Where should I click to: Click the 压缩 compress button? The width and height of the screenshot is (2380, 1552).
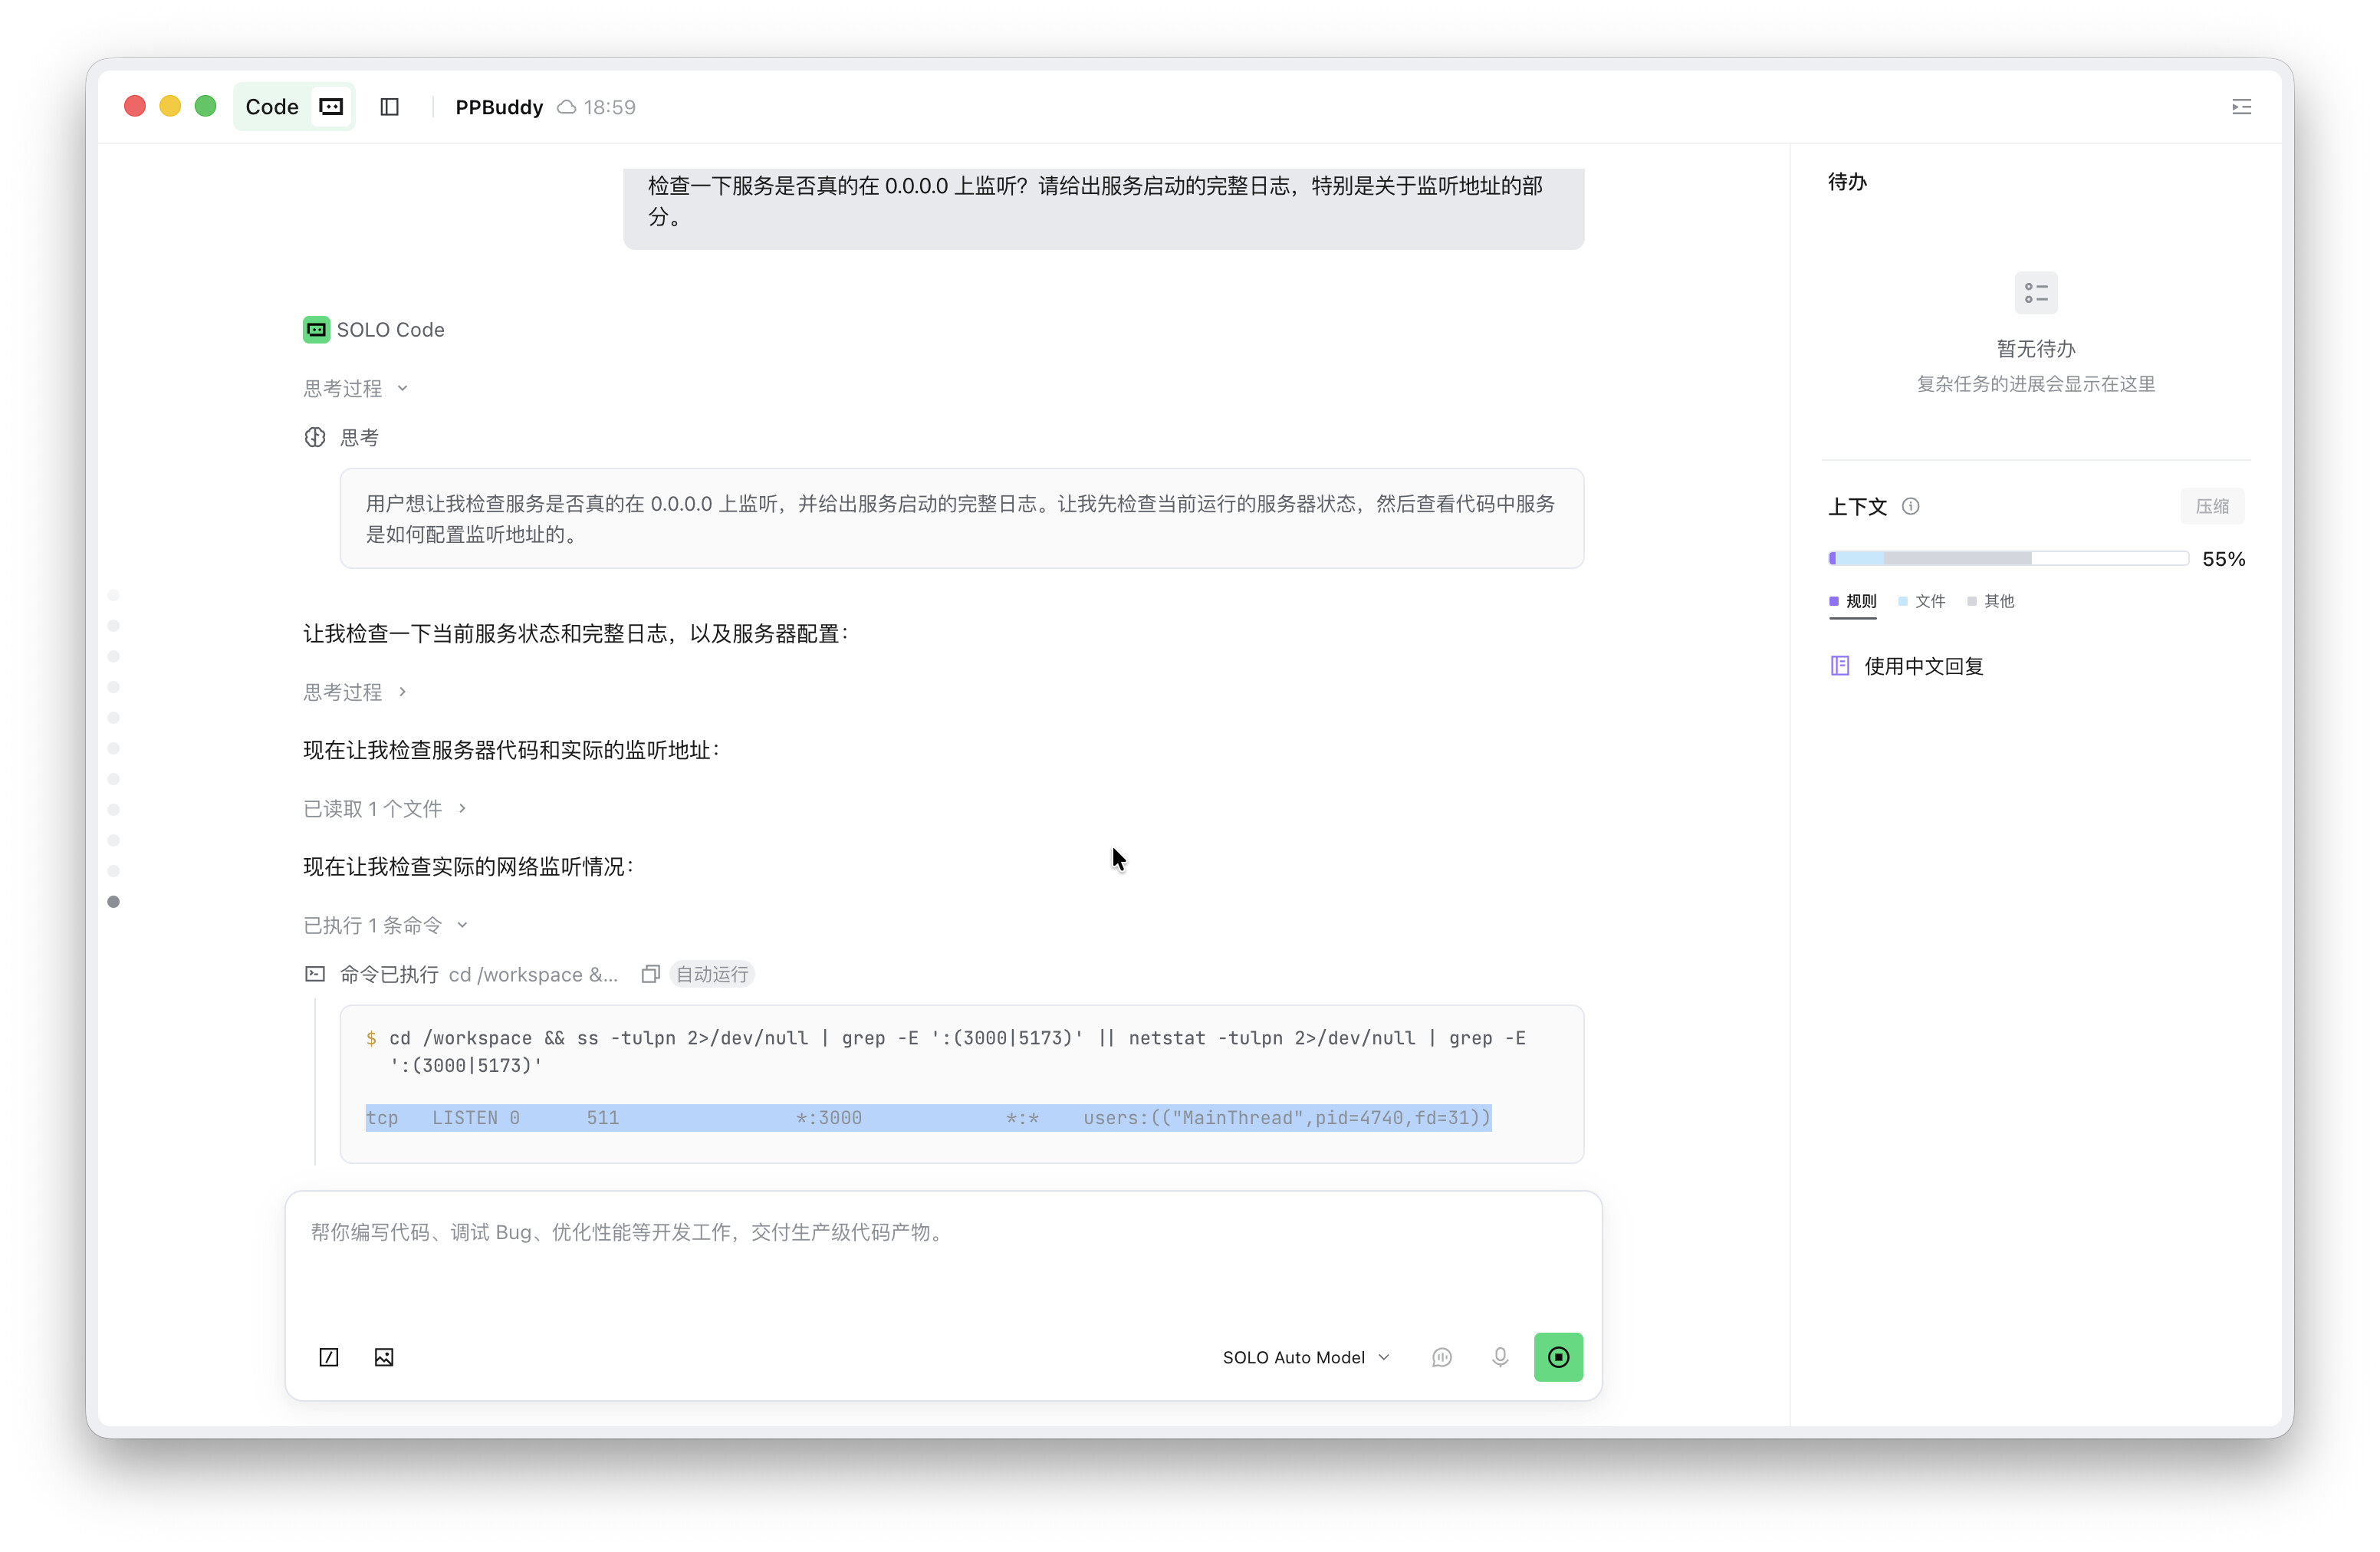point(2212,506)
